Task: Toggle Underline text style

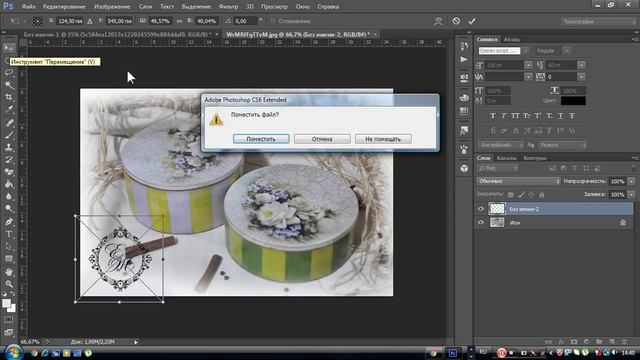Action: (x=560, y=116)
